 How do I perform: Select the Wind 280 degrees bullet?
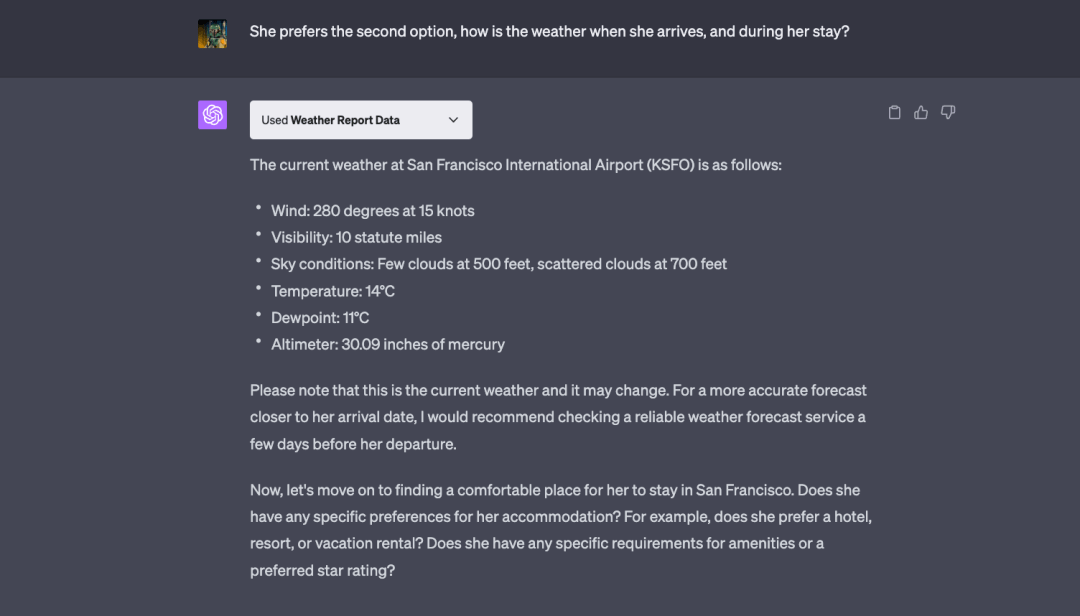point(372,211)
